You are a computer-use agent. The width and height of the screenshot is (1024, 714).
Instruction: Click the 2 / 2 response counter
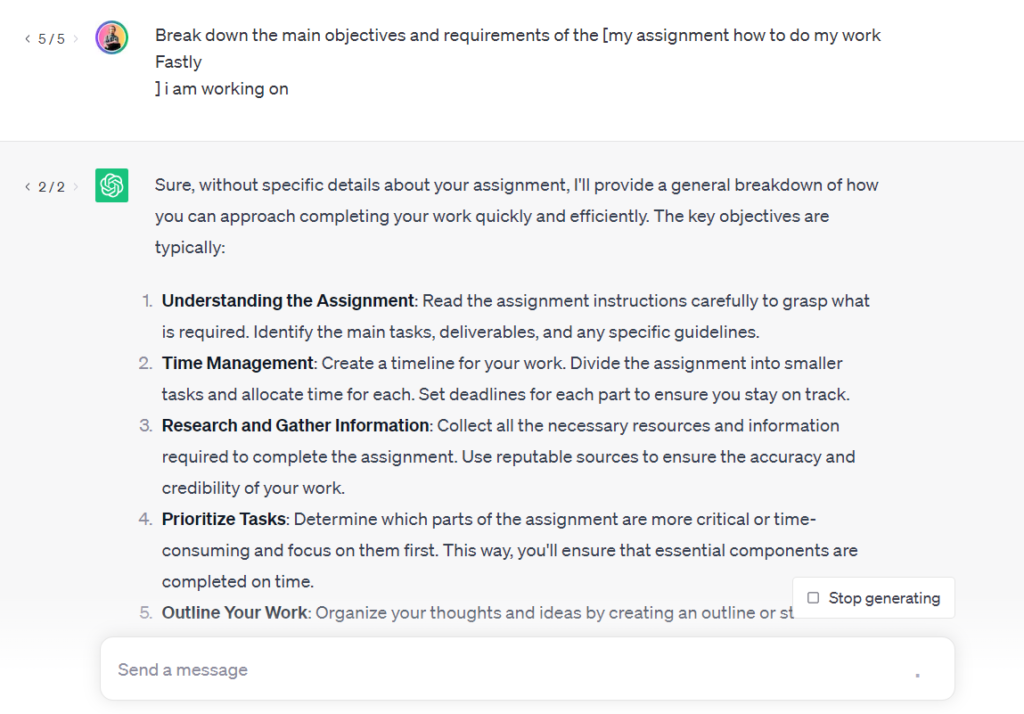(x=52, y=187)
